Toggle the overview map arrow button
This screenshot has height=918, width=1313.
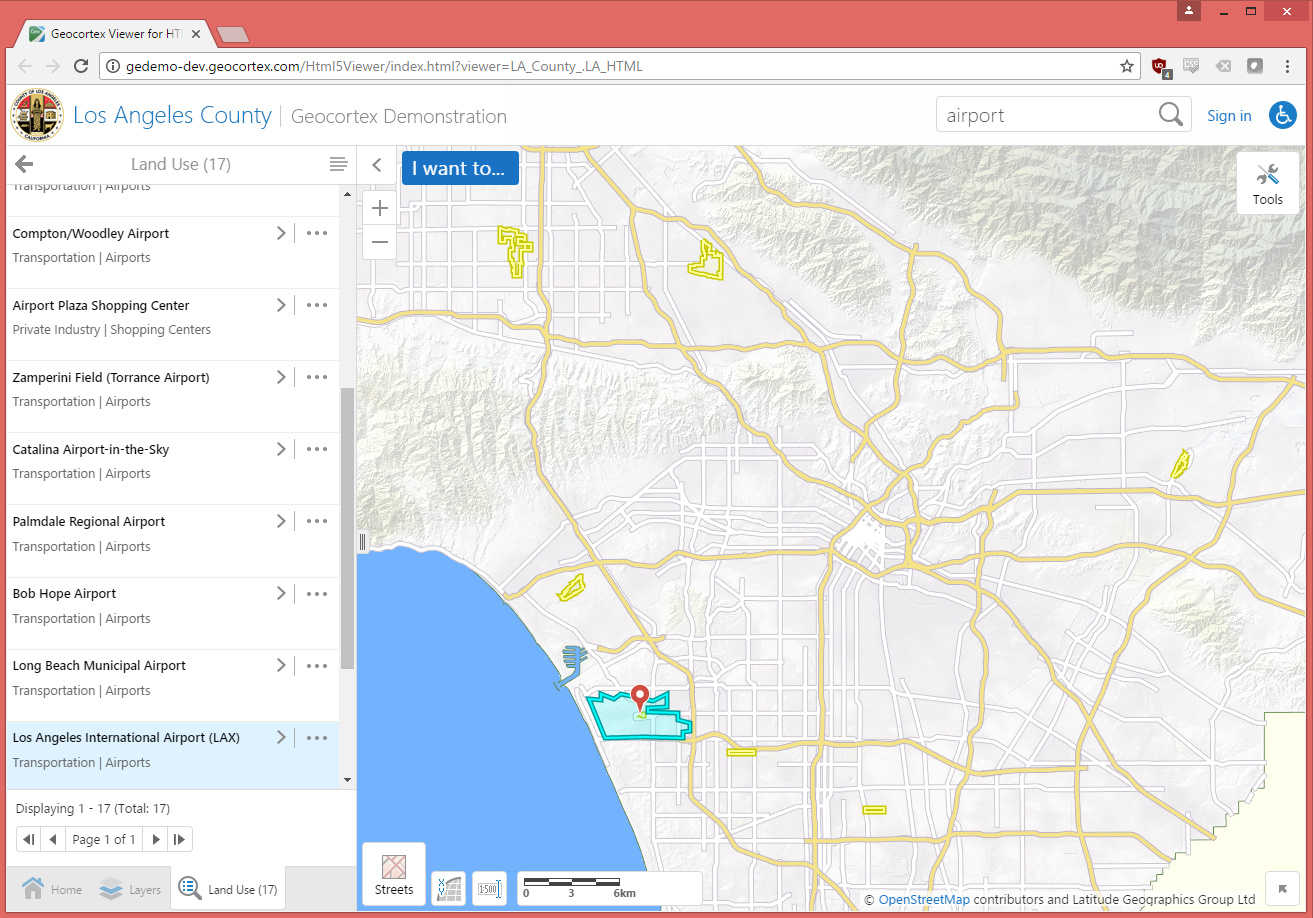(x=1282, y=889)
